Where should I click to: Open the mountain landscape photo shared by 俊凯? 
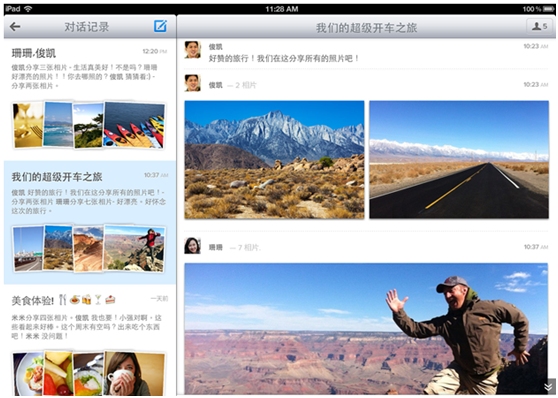pos(274,159)
